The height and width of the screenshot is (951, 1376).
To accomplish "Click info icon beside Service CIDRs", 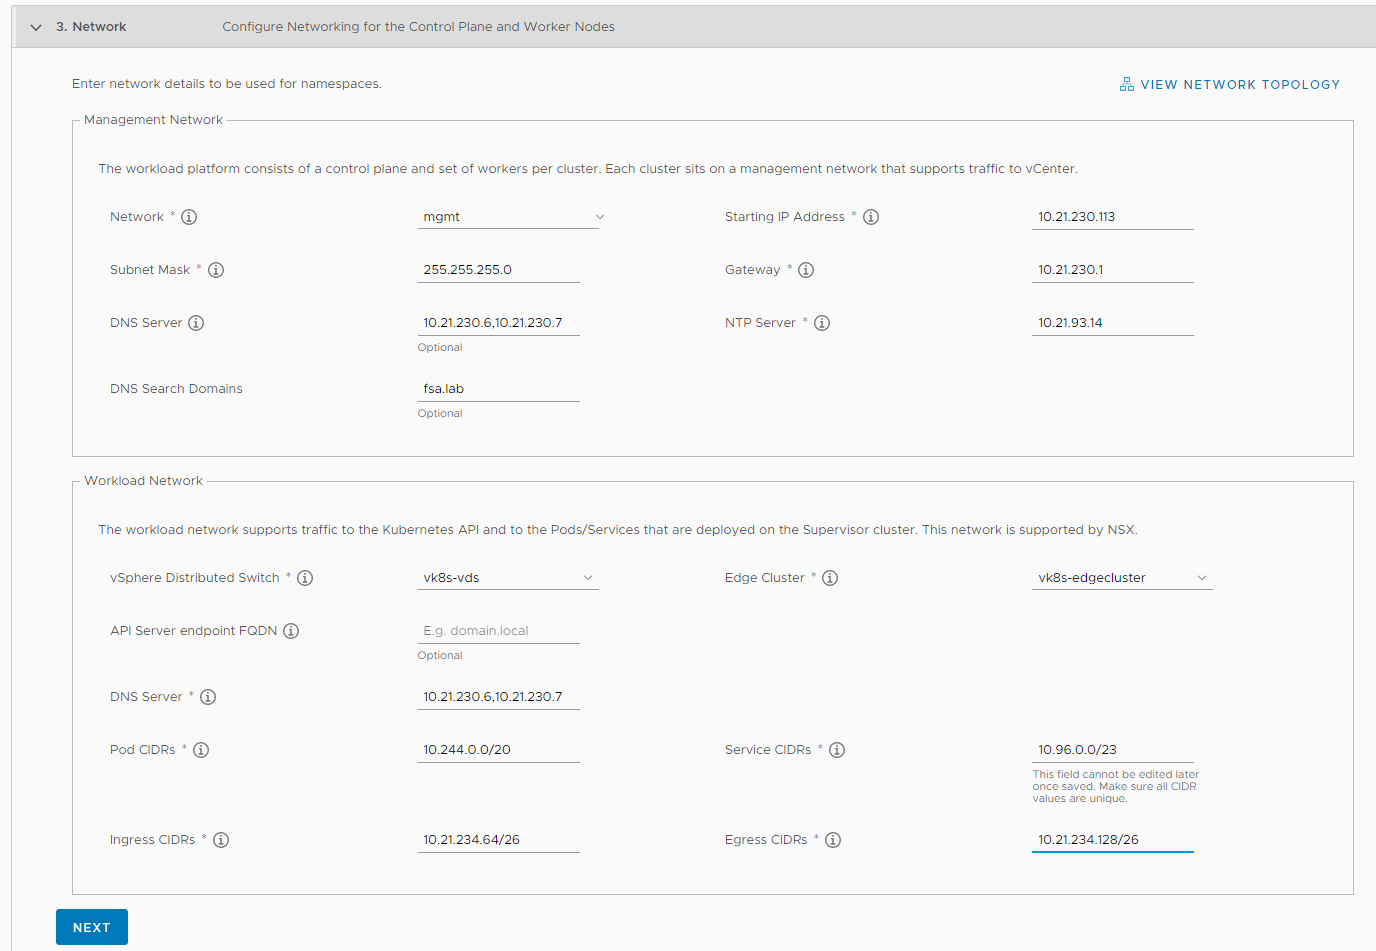I will pos(837,750).
